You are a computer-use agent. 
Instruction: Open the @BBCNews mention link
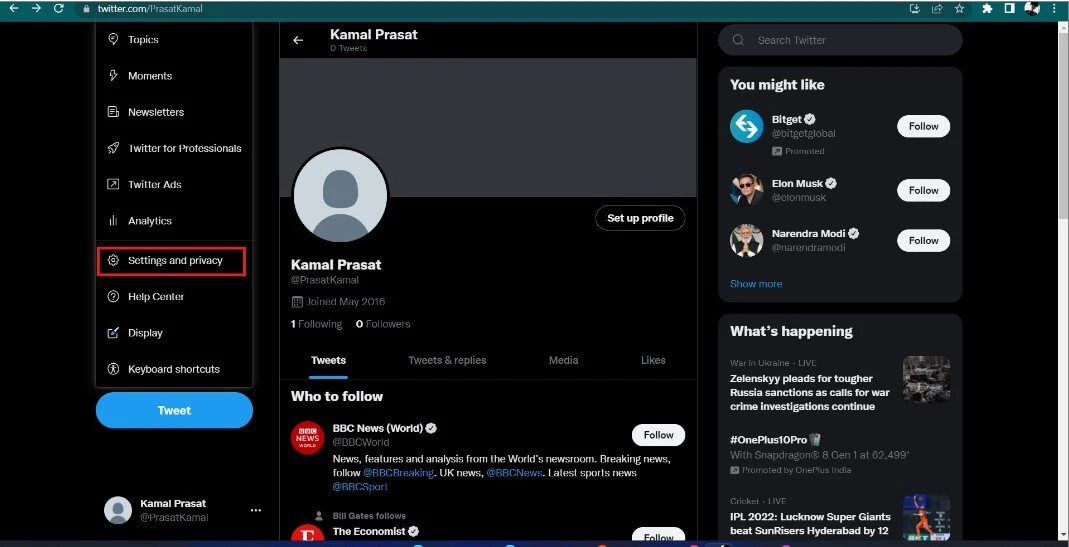click(x=515, y=473)
